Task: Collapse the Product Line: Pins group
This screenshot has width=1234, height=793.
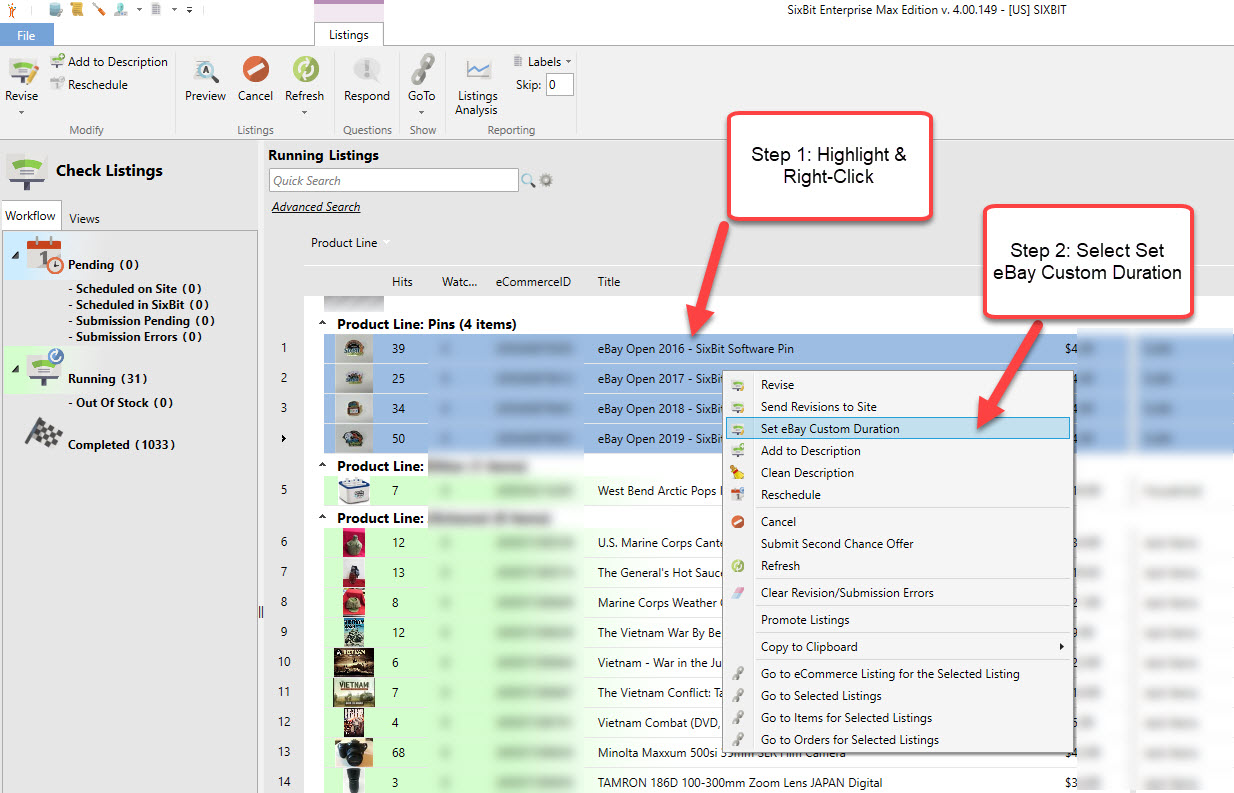Action: point(321,321)
